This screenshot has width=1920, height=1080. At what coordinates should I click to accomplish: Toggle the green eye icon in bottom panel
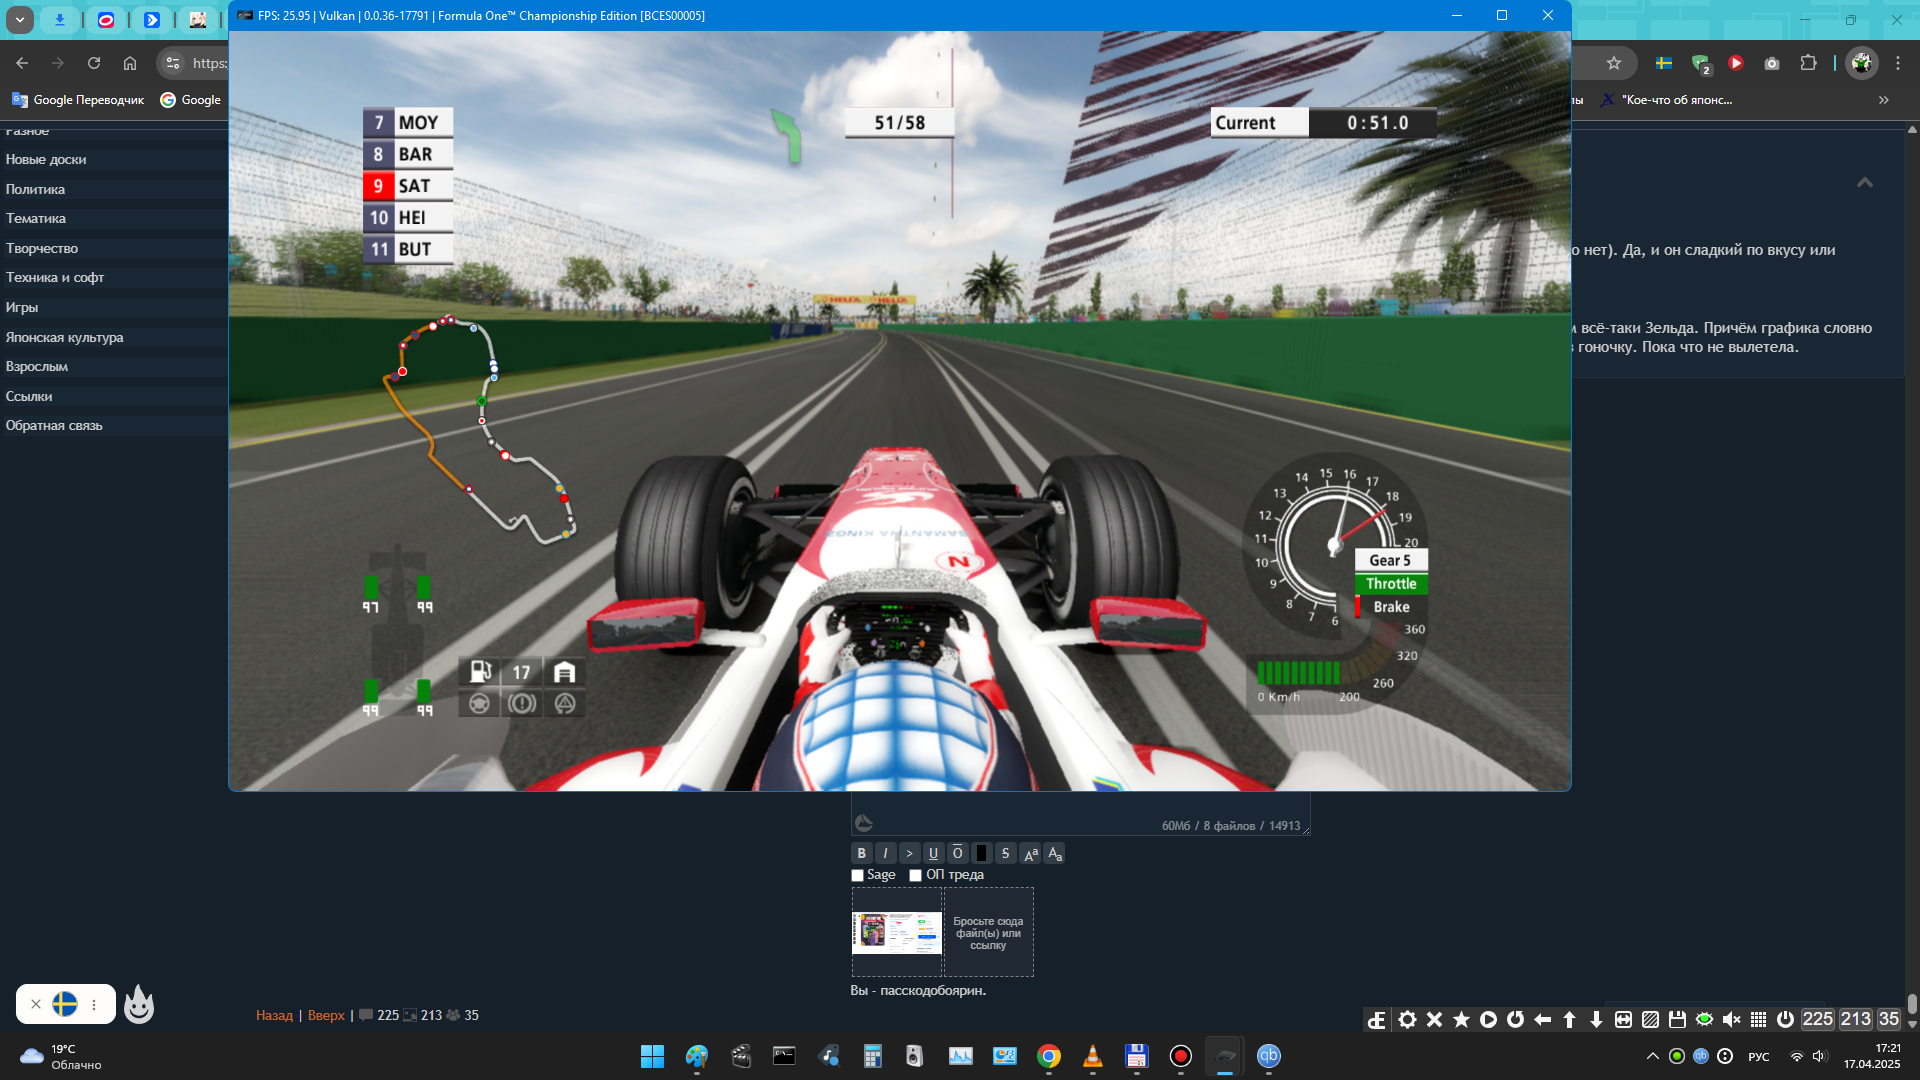1704,1019
